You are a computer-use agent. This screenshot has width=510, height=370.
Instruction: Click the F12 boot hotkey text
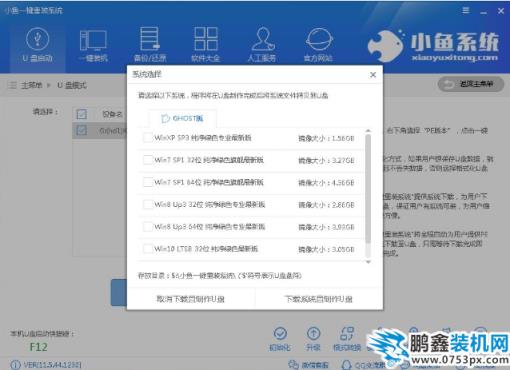tap(38, 347)
